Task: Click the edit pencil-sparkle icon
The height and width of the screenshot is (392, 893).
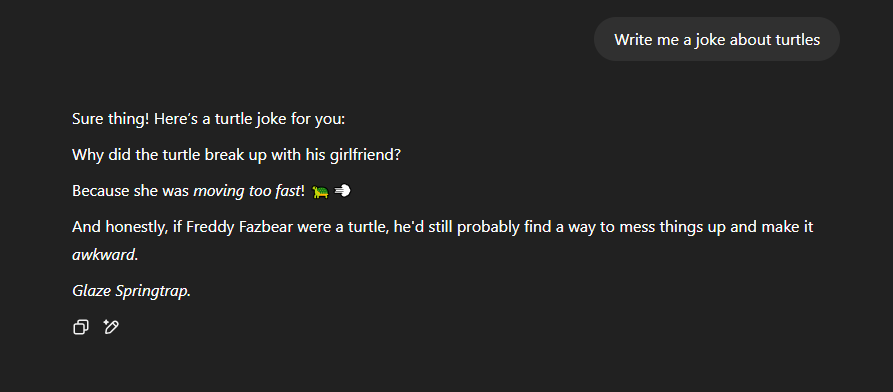Action: [111, 327]
